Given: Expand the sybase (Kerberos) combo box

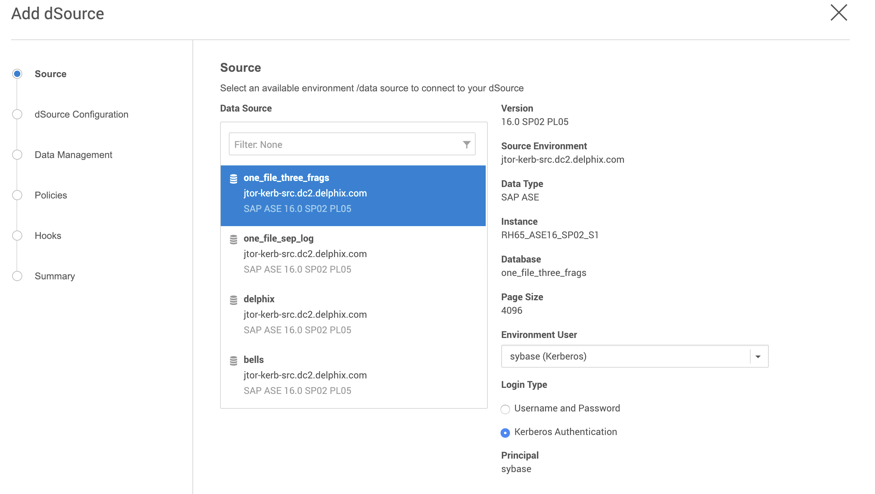Looking at the screenshot, I should (x=625, y=357).
